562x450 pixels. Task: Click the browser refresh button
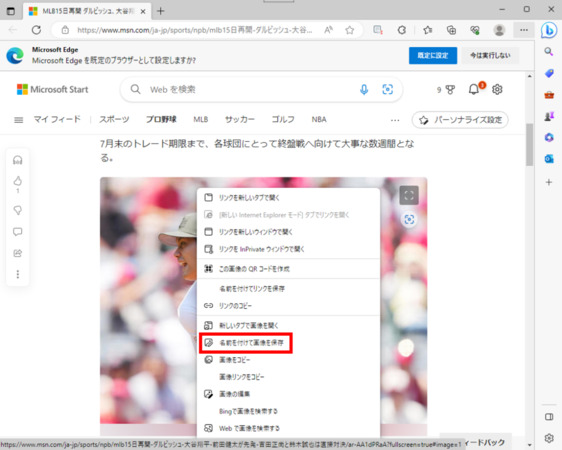pyautogui.click(x=36, y=30)
